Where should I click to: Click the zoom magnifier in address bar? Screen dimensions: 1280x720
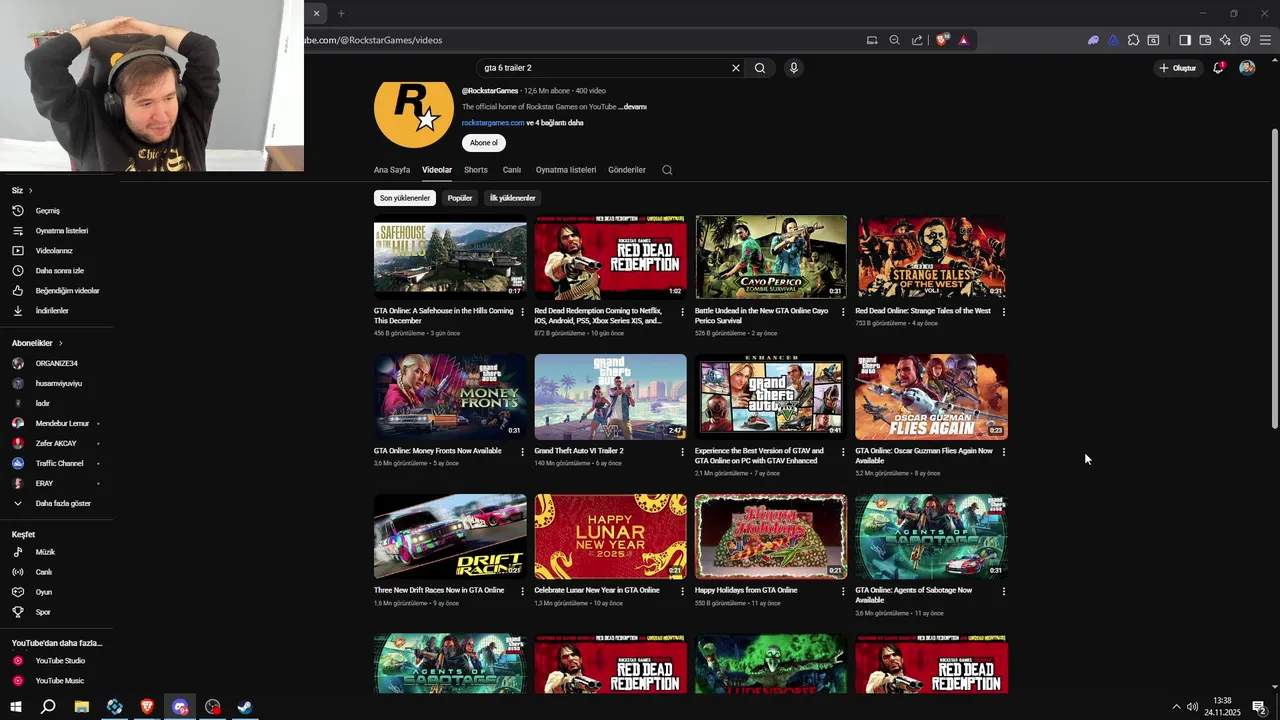coord(894,40)
